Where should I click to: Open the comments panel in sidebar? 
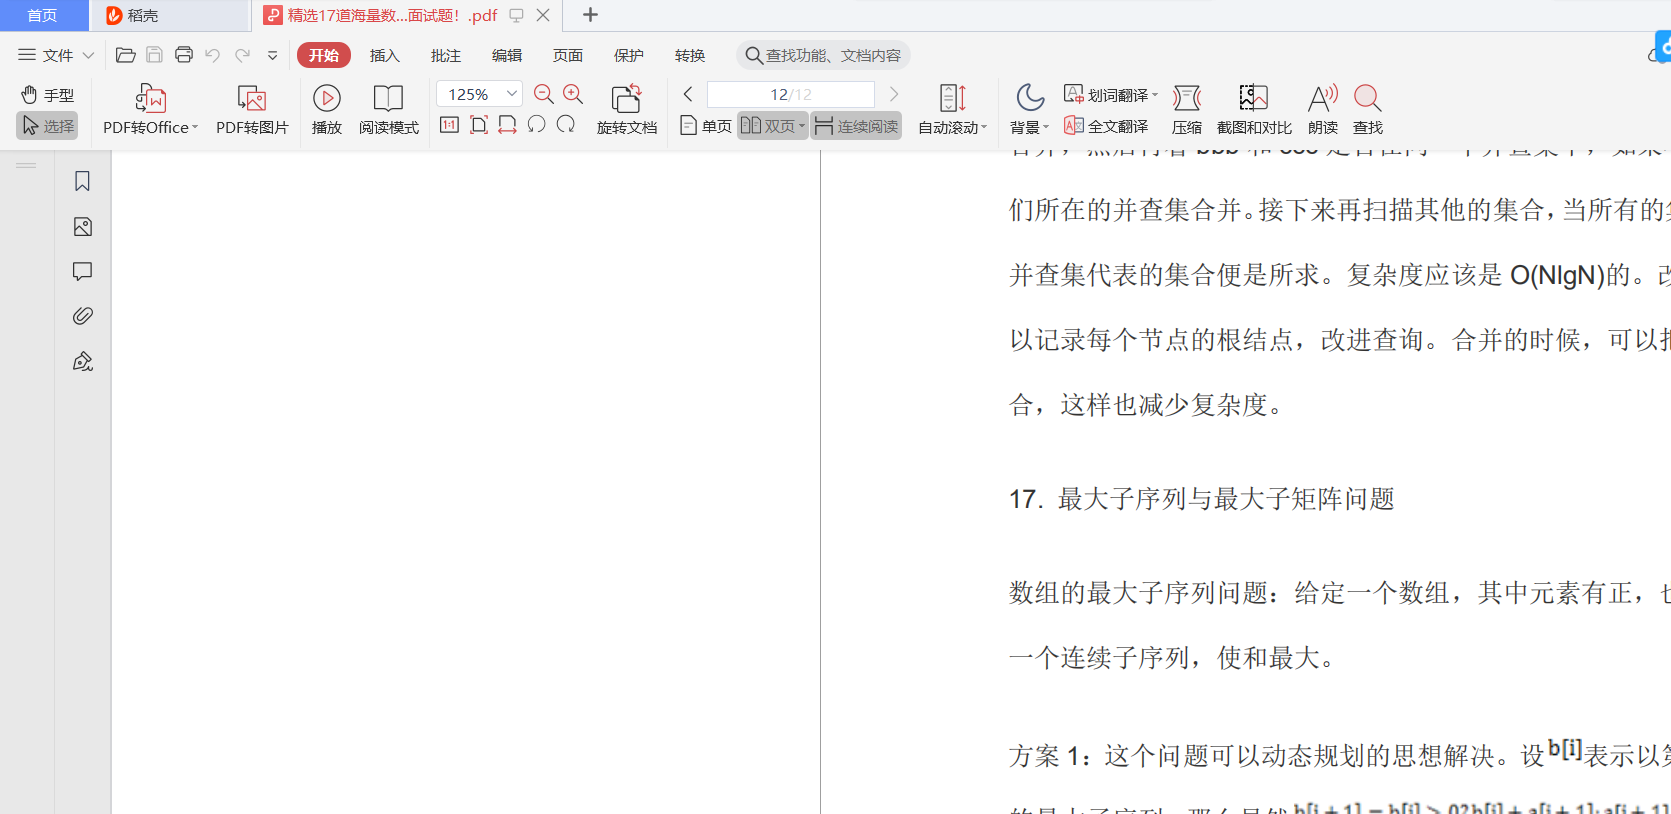[83, 271]
